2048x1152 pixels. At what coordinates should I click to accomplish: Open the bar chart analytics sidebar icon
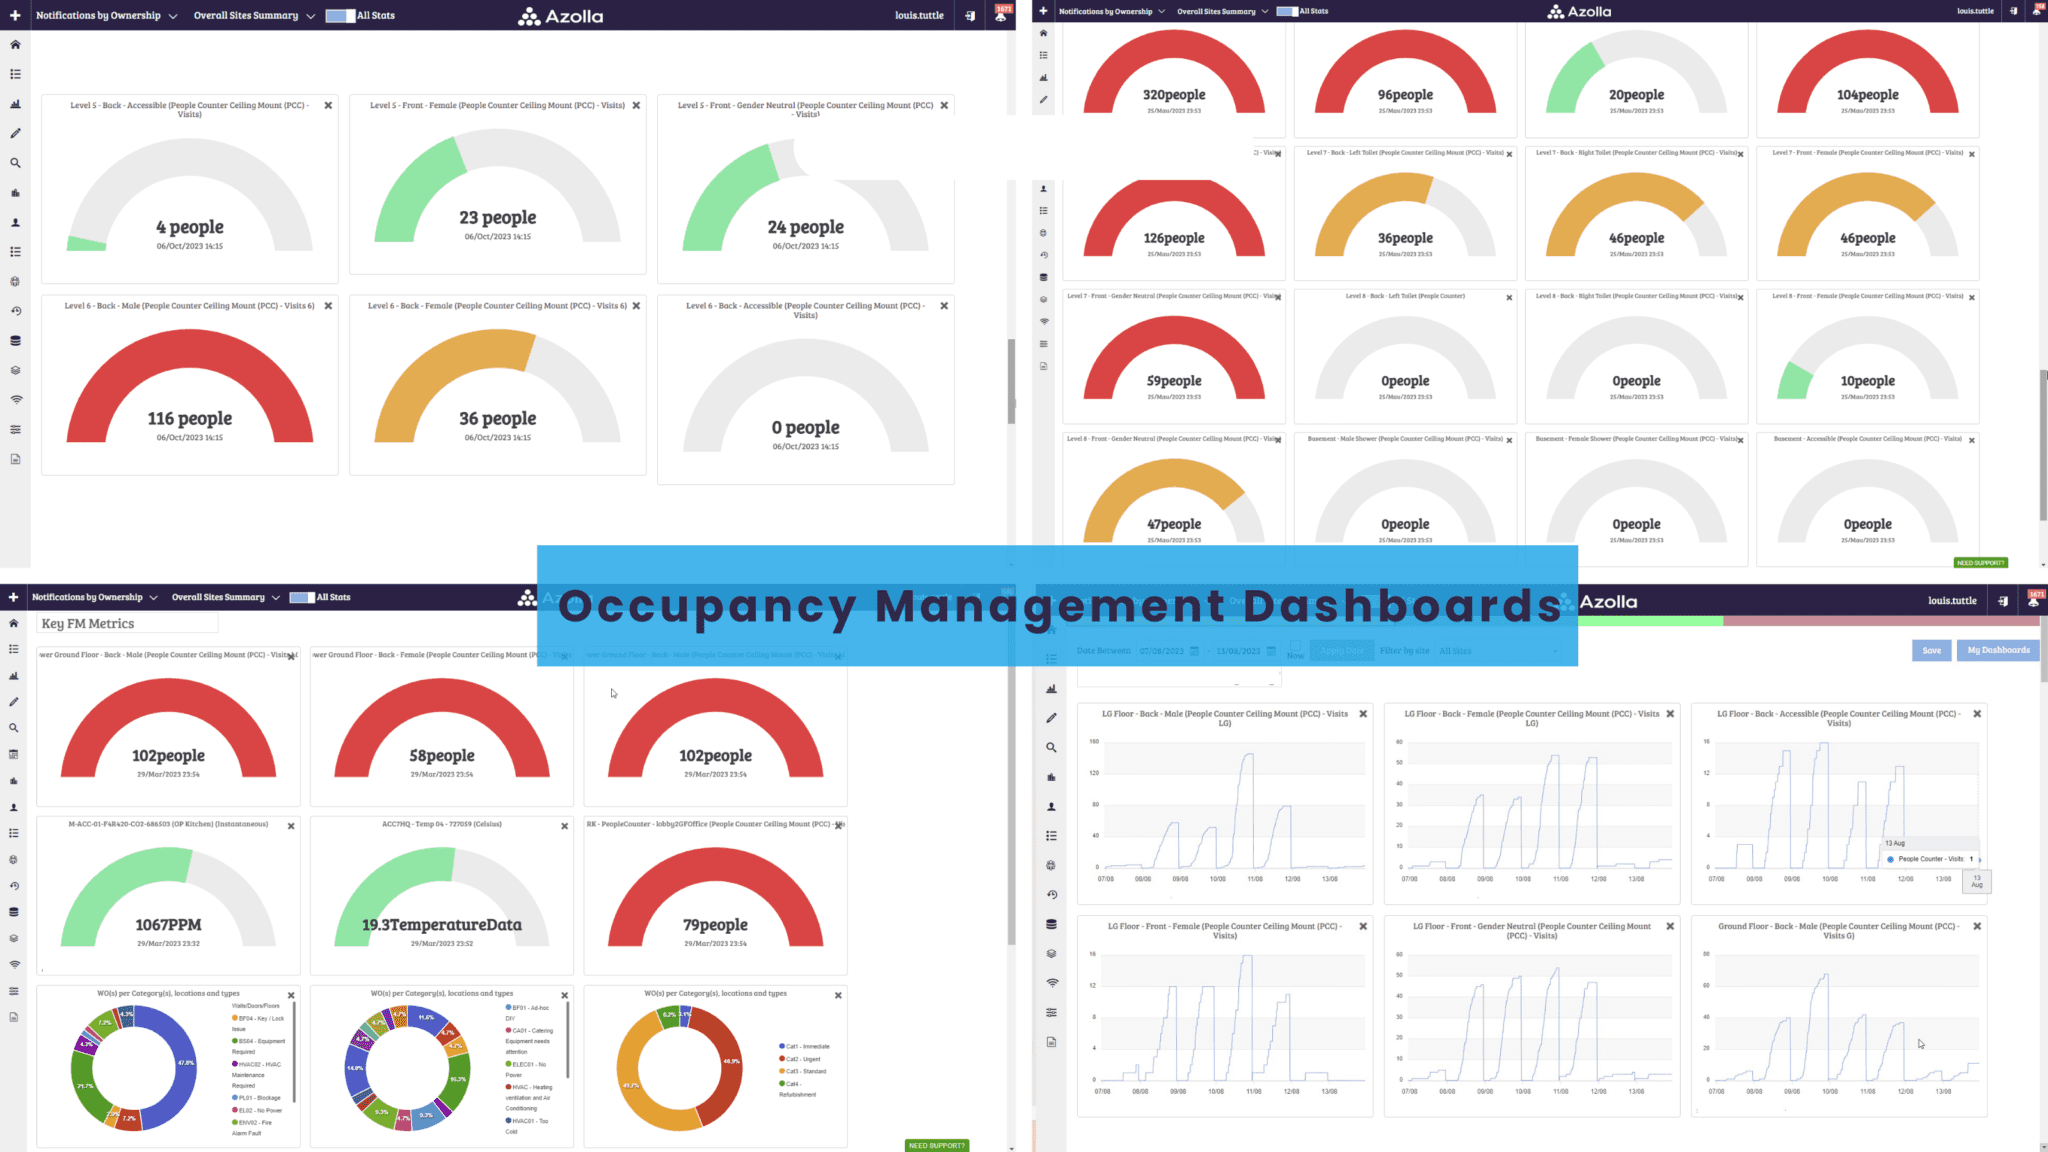pyautogui.click(x=16, y=104)
